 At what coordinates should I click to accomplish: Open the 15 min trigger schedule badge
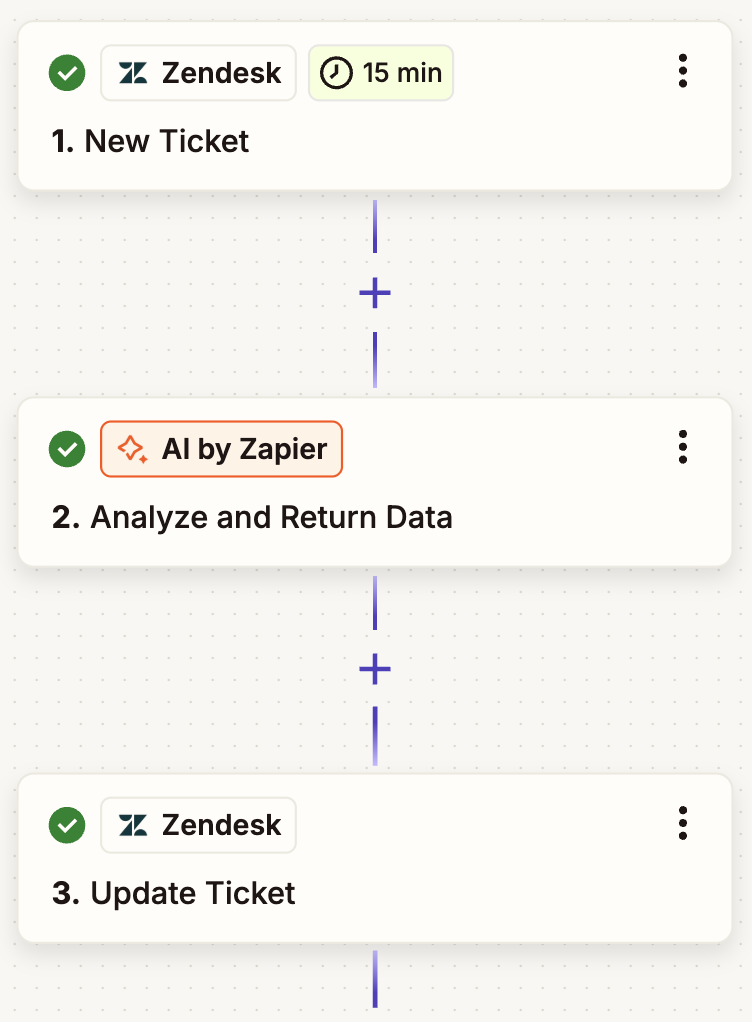(x=381, y=72)
